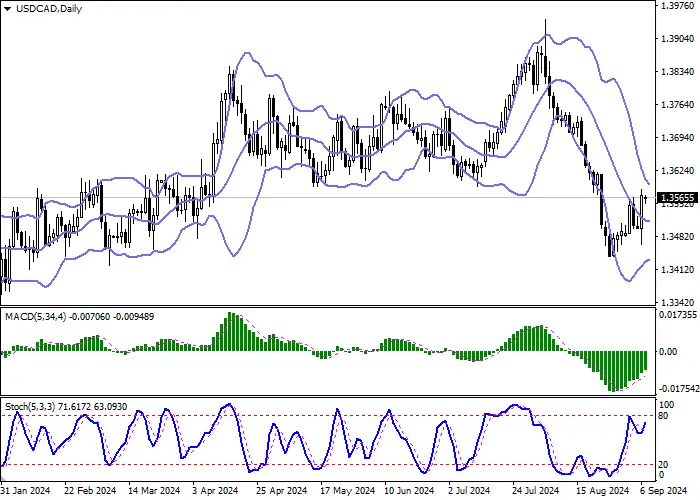The image size is (700, 500).
Task: Click the 14 Mar 2024 date label
Action: pos(154,490)
